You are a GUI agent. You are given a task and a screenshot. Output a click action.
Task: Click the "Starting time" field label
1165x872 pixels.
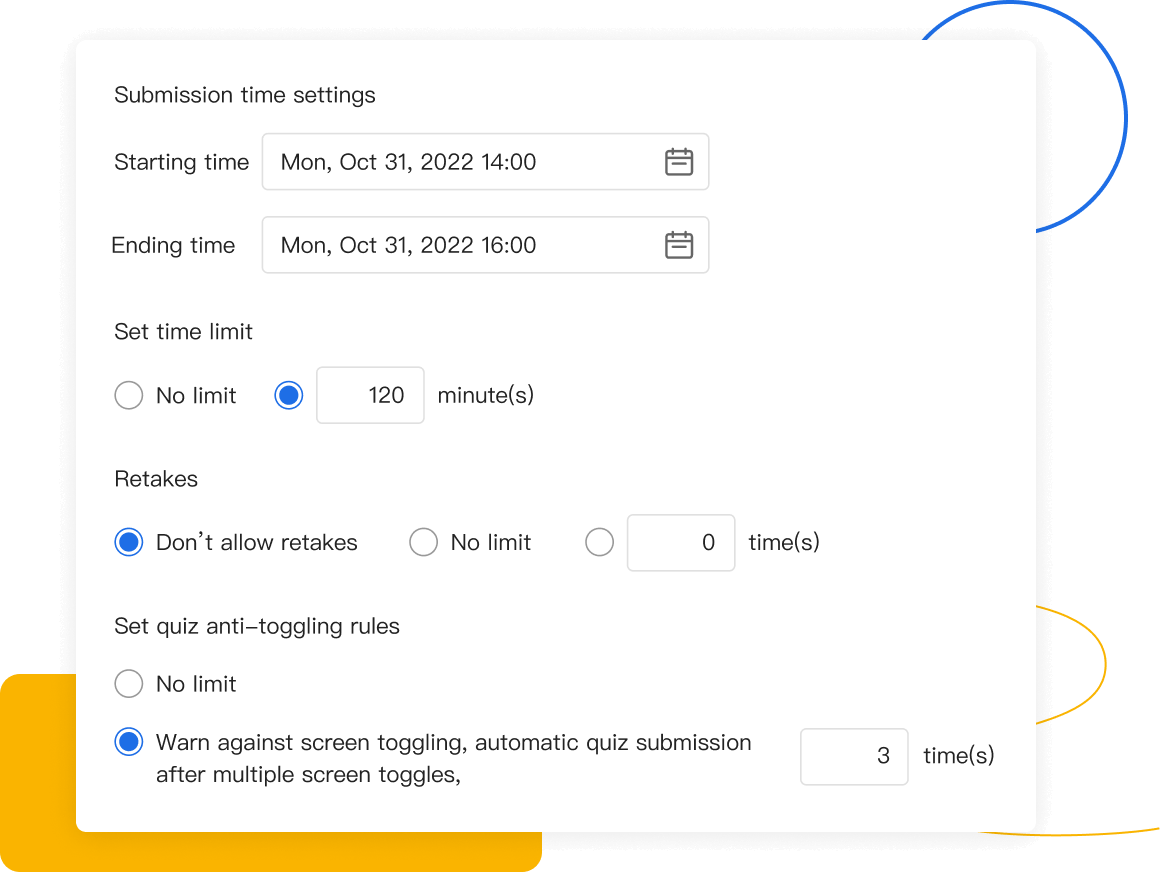click(182, 162)
